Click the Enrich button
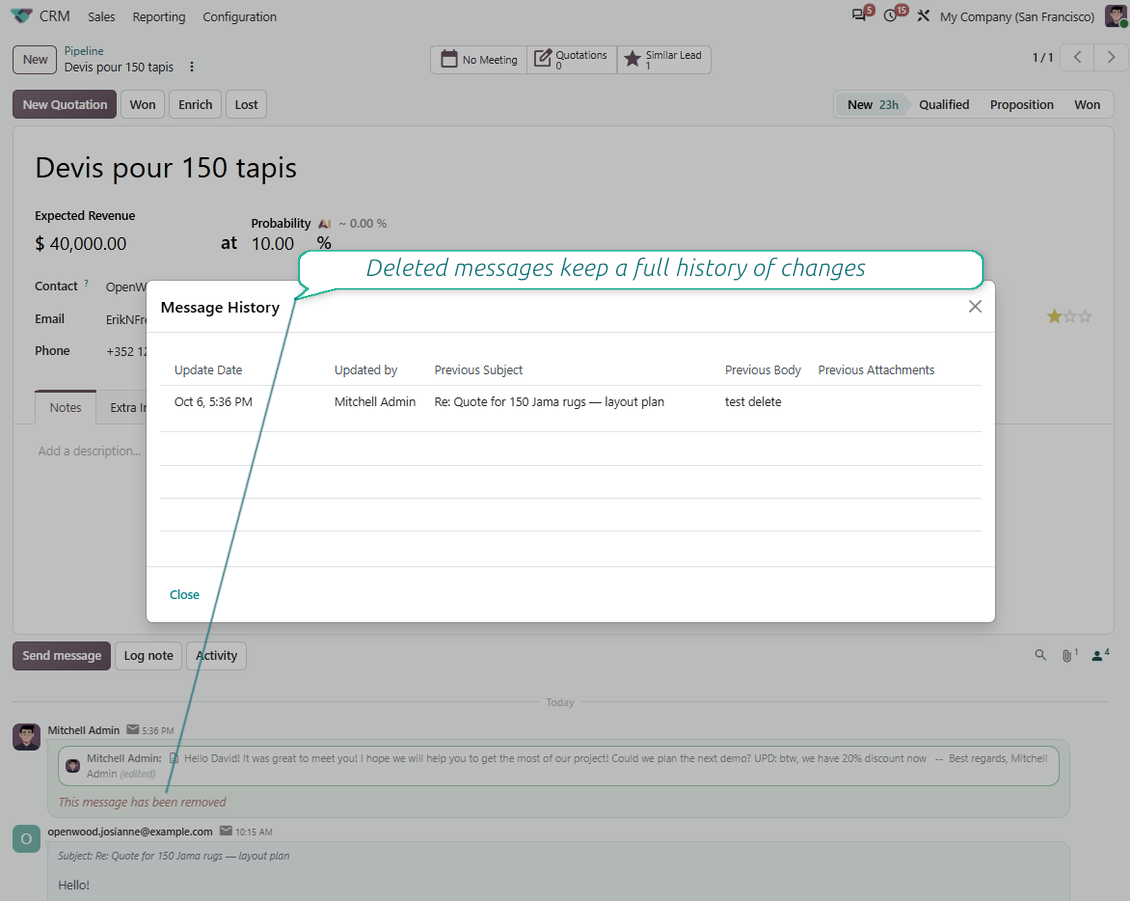Viewport: 1130px width, 901px height. [x=195, y=105]
